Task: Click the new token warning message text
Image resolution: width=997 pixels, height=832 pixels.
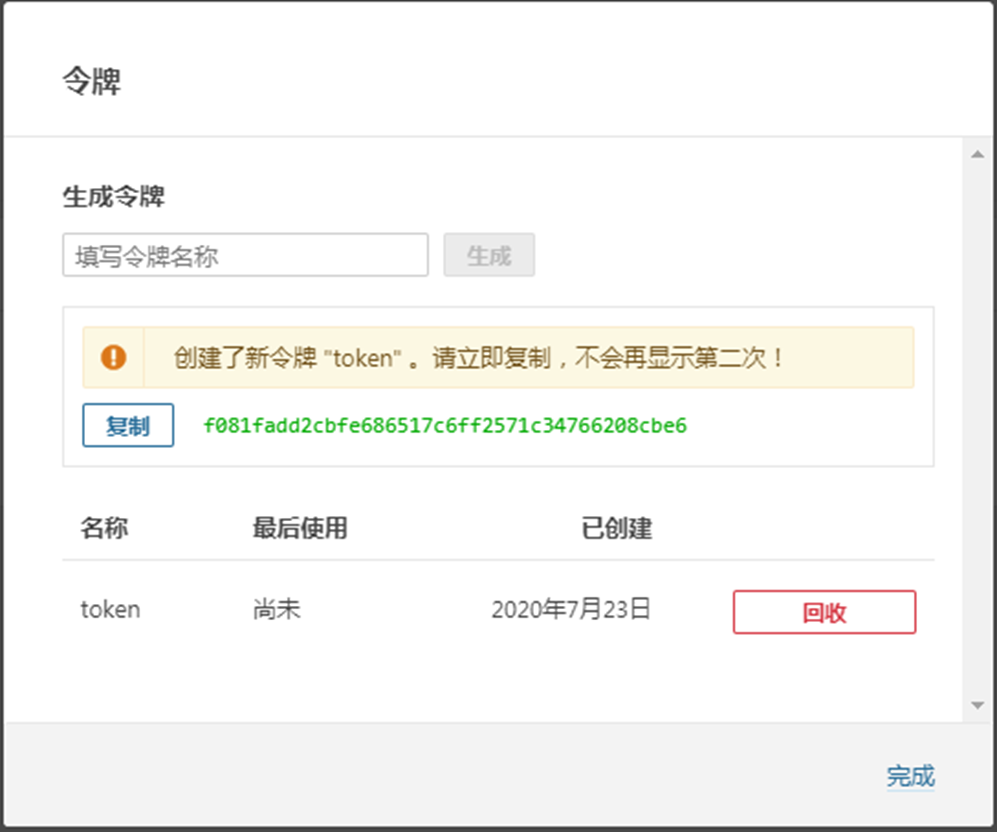Action: coord(479,358)
